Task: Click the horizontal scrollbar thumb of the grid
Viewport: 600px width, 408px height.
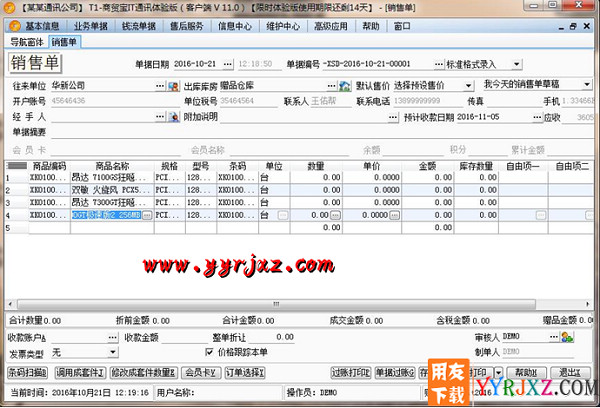Action: tap(276, 304)
